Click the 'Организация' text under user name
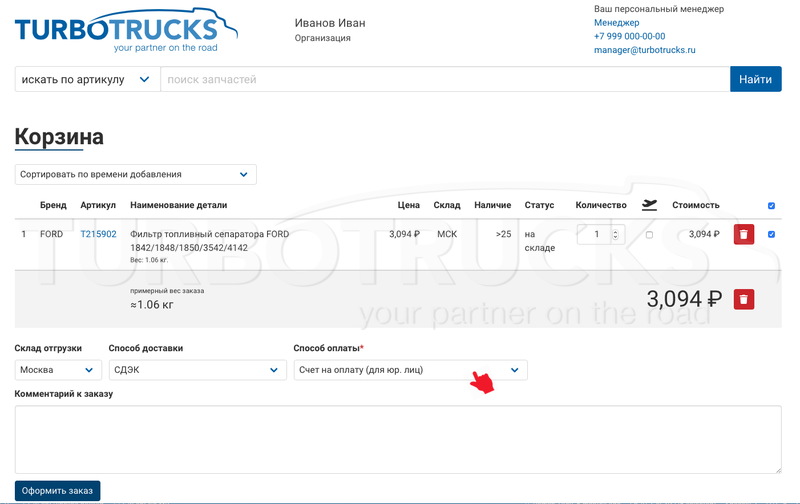800x504 pixels. click(x=322, y=38)
